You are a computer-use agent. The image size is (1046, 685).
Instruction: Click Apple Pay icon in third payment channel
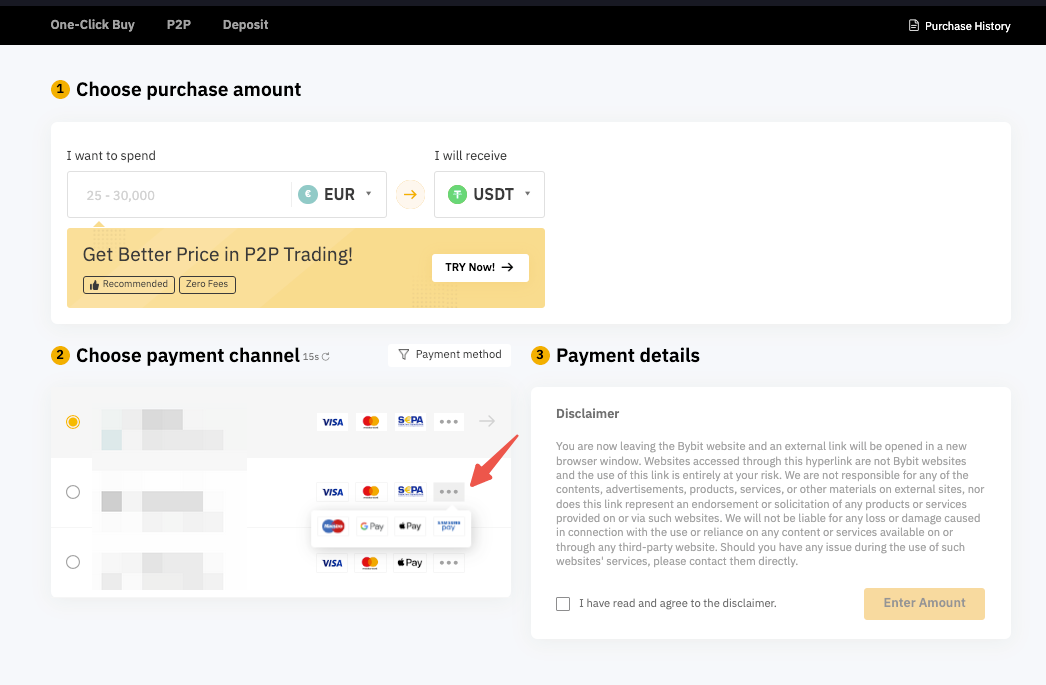409,563
